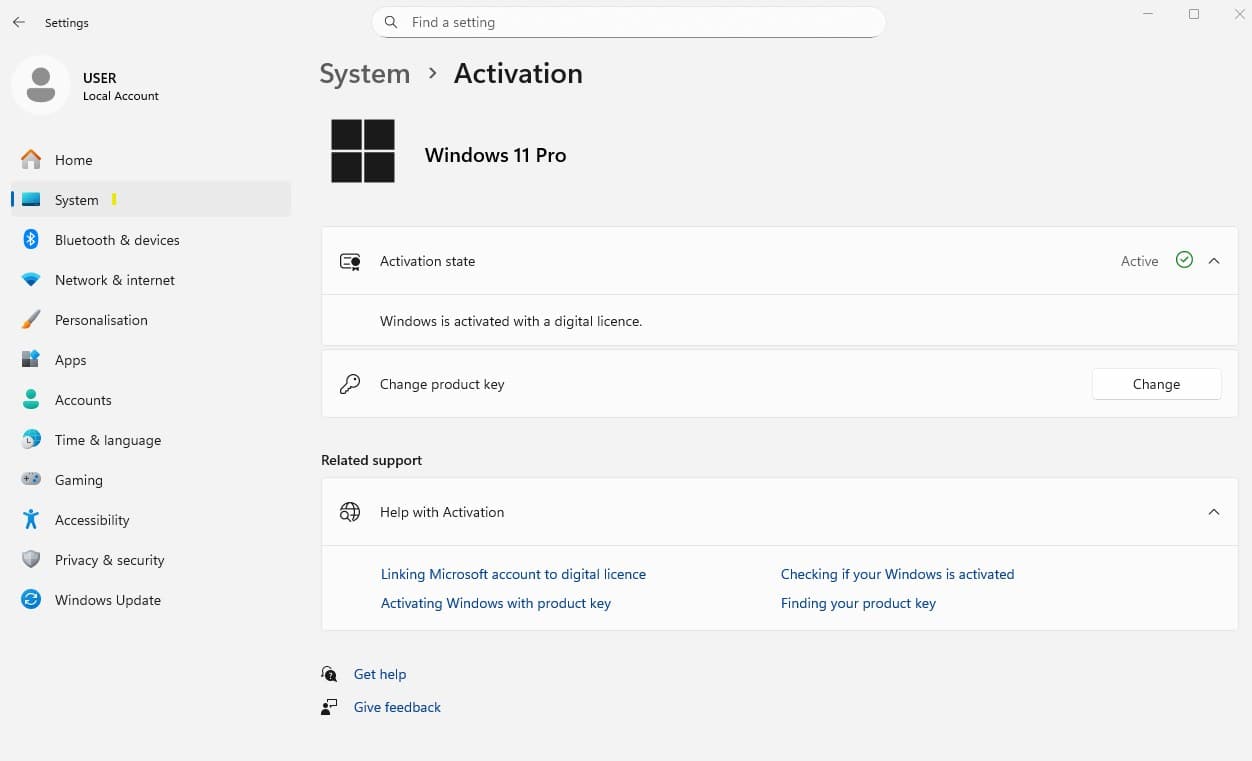Go back using the arrow button
The width and height of the screenshot is (1252, 761).
pos(18,22)
